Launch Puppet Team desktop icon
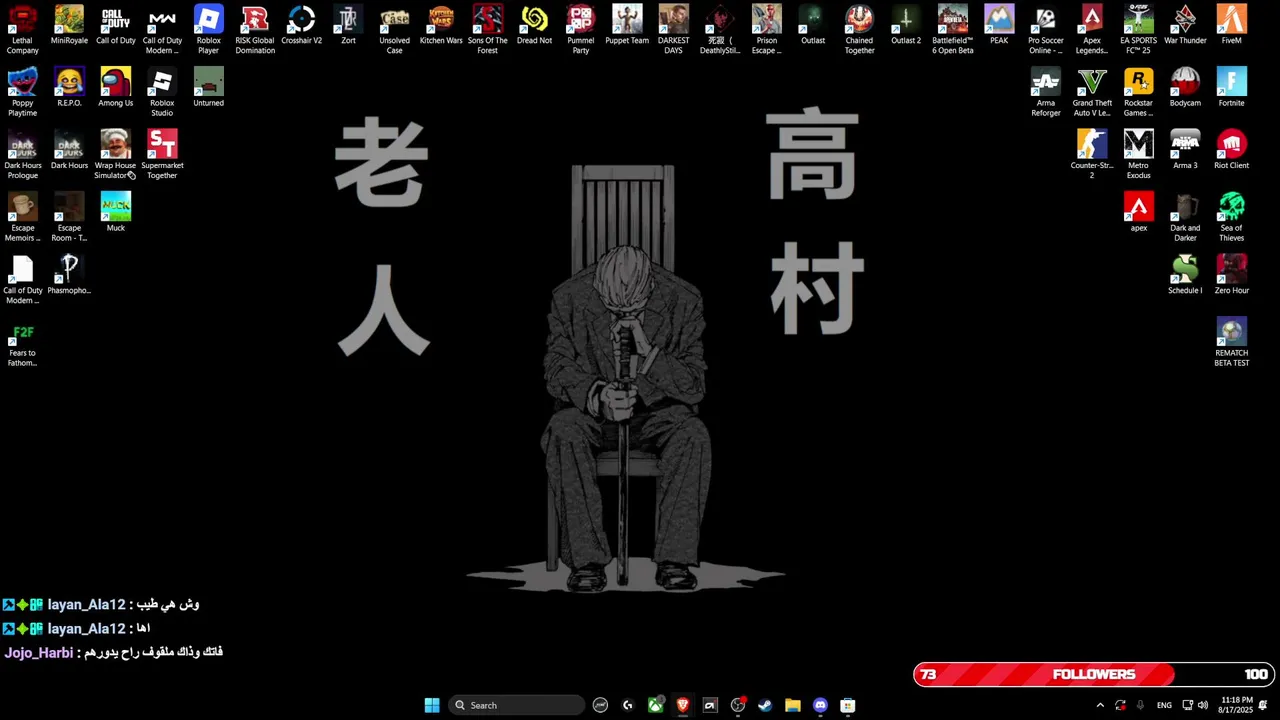This screenshot has width=1280, height=720. (x=627, y=25)
